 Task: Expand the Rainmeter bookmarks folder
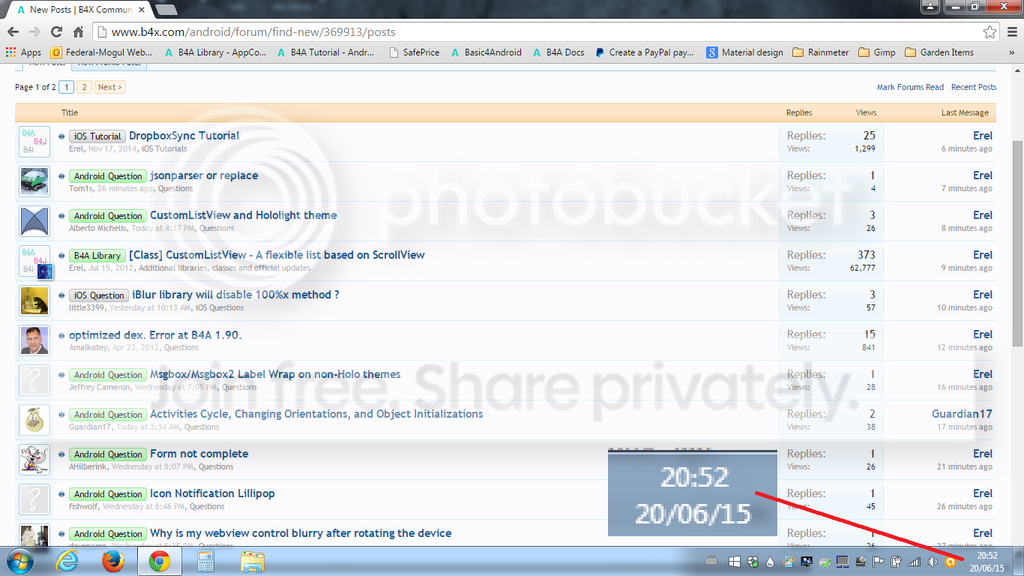821,52
